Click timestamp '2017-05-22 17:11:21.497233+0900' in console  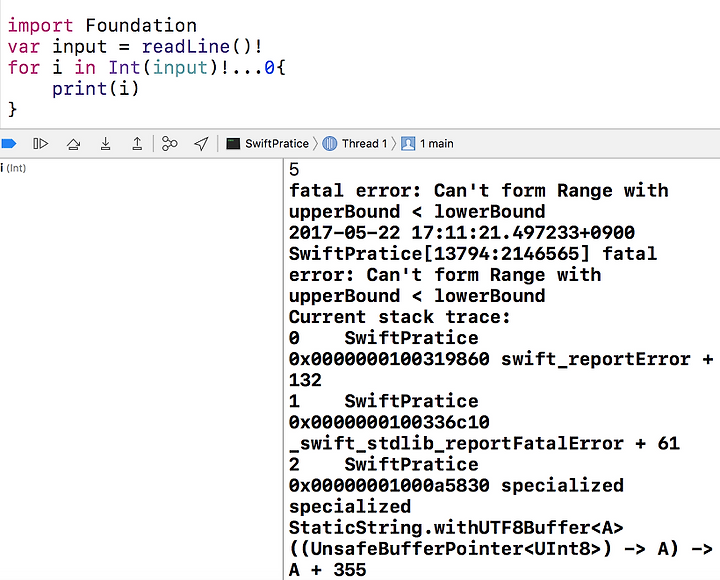[x=461, y=233]
